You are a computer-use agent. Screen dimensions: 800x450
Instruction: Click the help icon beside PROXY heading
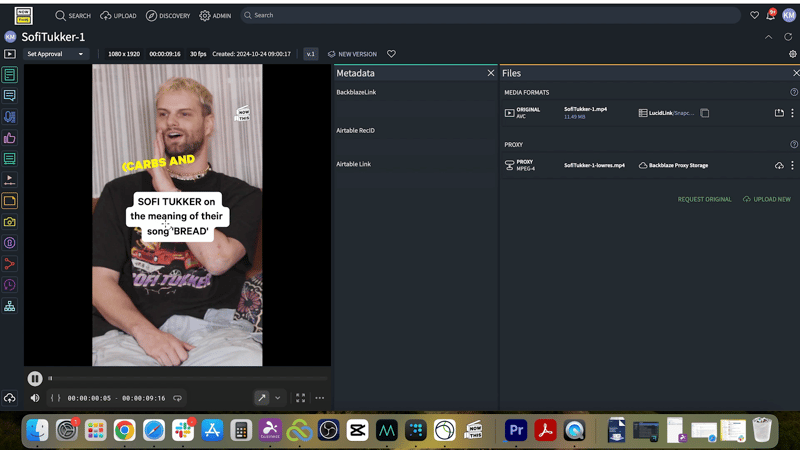pyautogui.click(x=794, y=144)
